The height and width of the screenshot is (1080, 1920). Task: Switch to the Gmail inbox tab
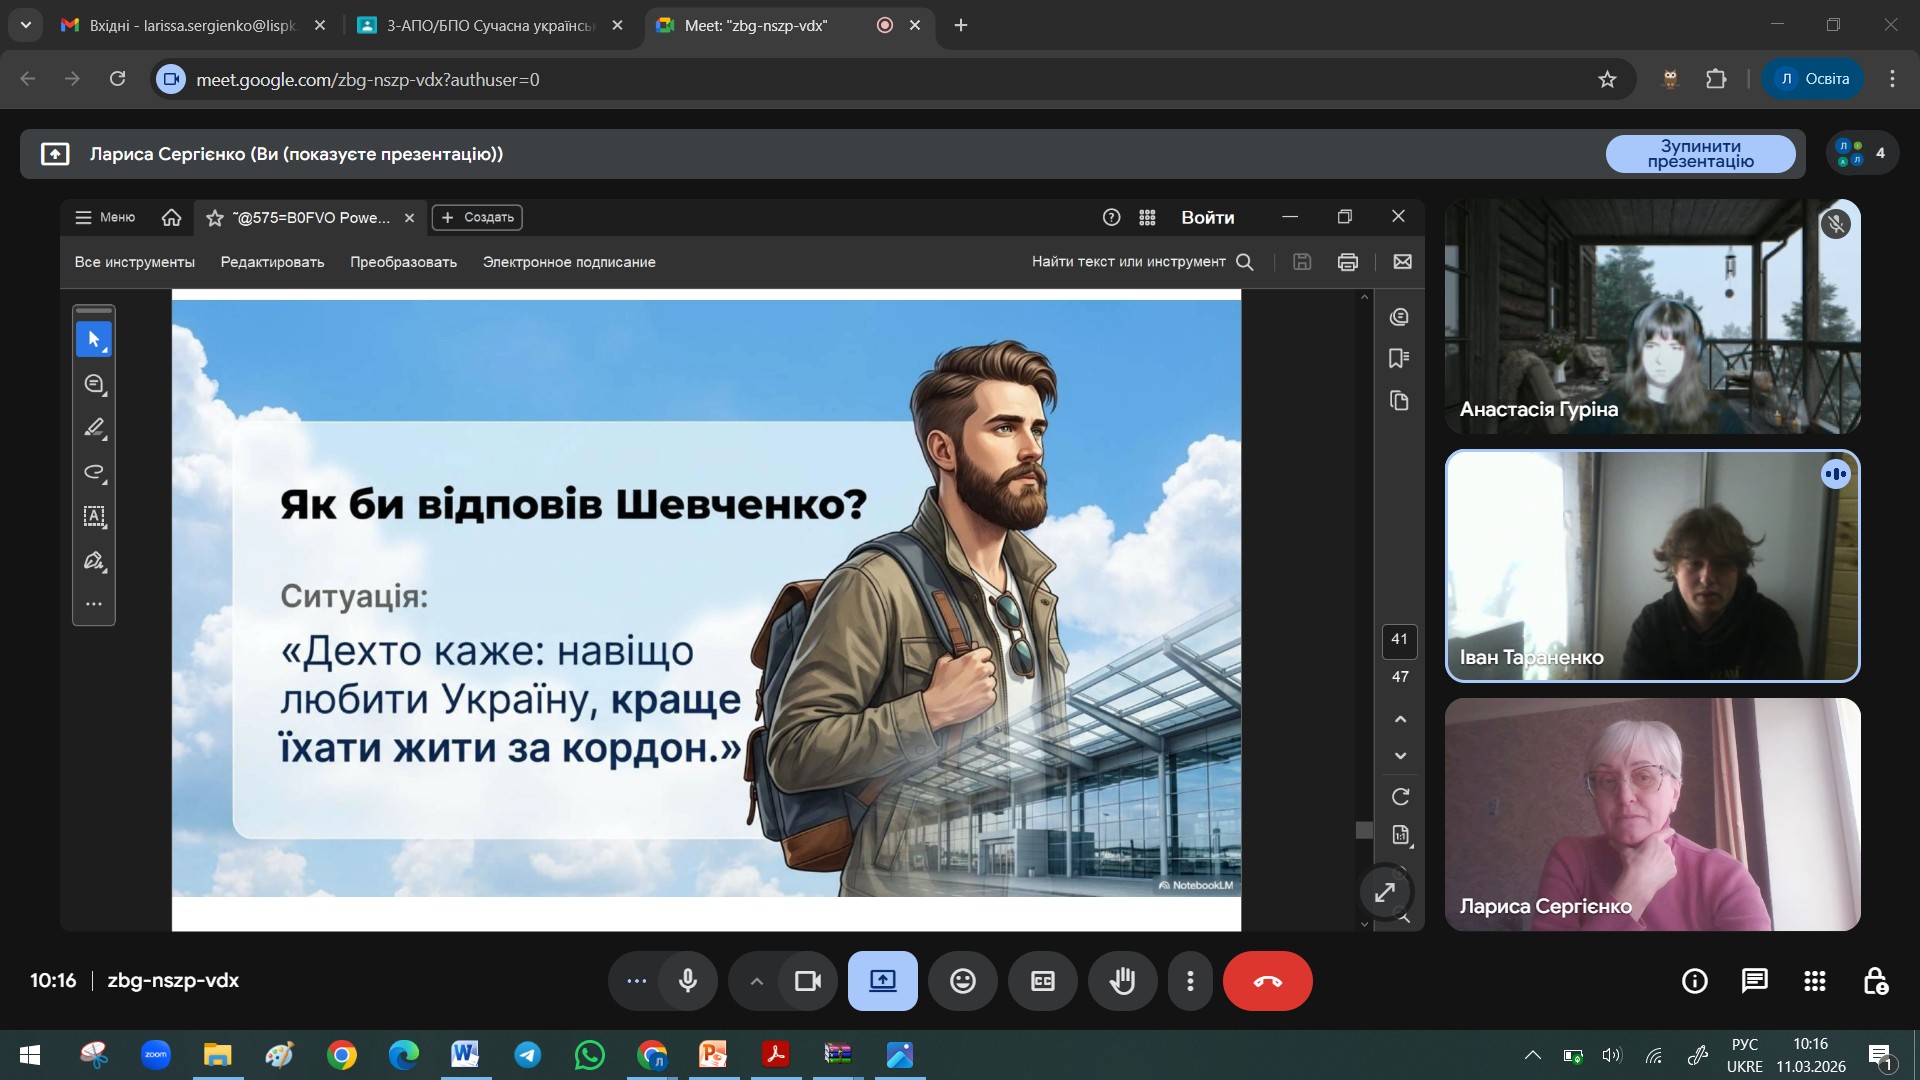click(x=190, y=25)
